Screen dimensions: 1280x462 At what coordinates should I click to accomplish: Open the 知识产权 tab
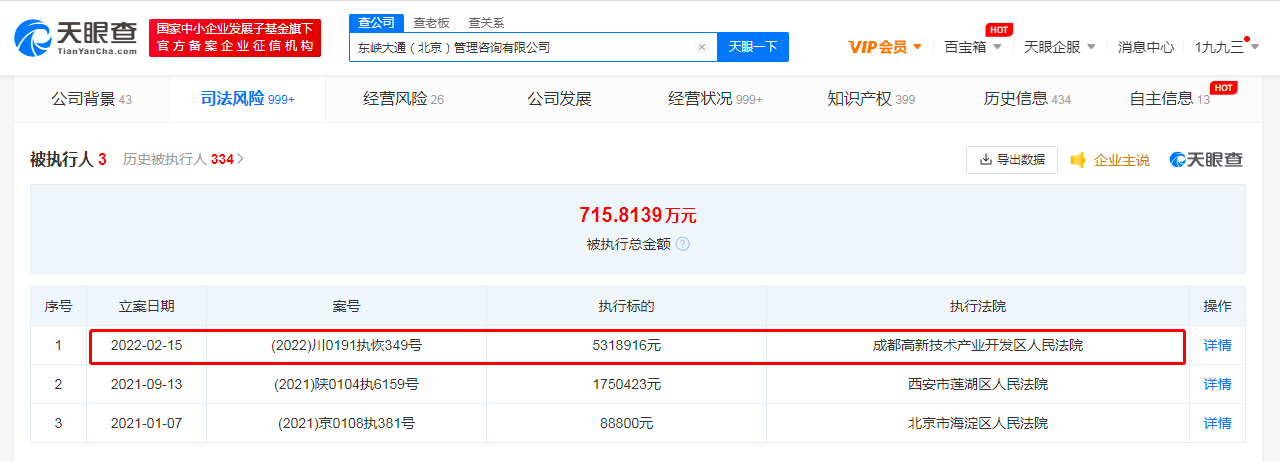click(x=871, y=99)
